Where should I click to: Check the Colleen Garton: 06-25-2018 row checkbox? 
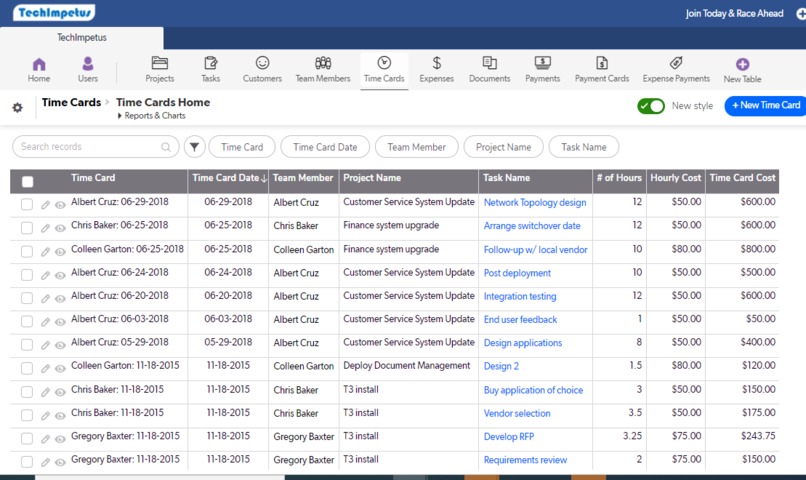(27, 251)
